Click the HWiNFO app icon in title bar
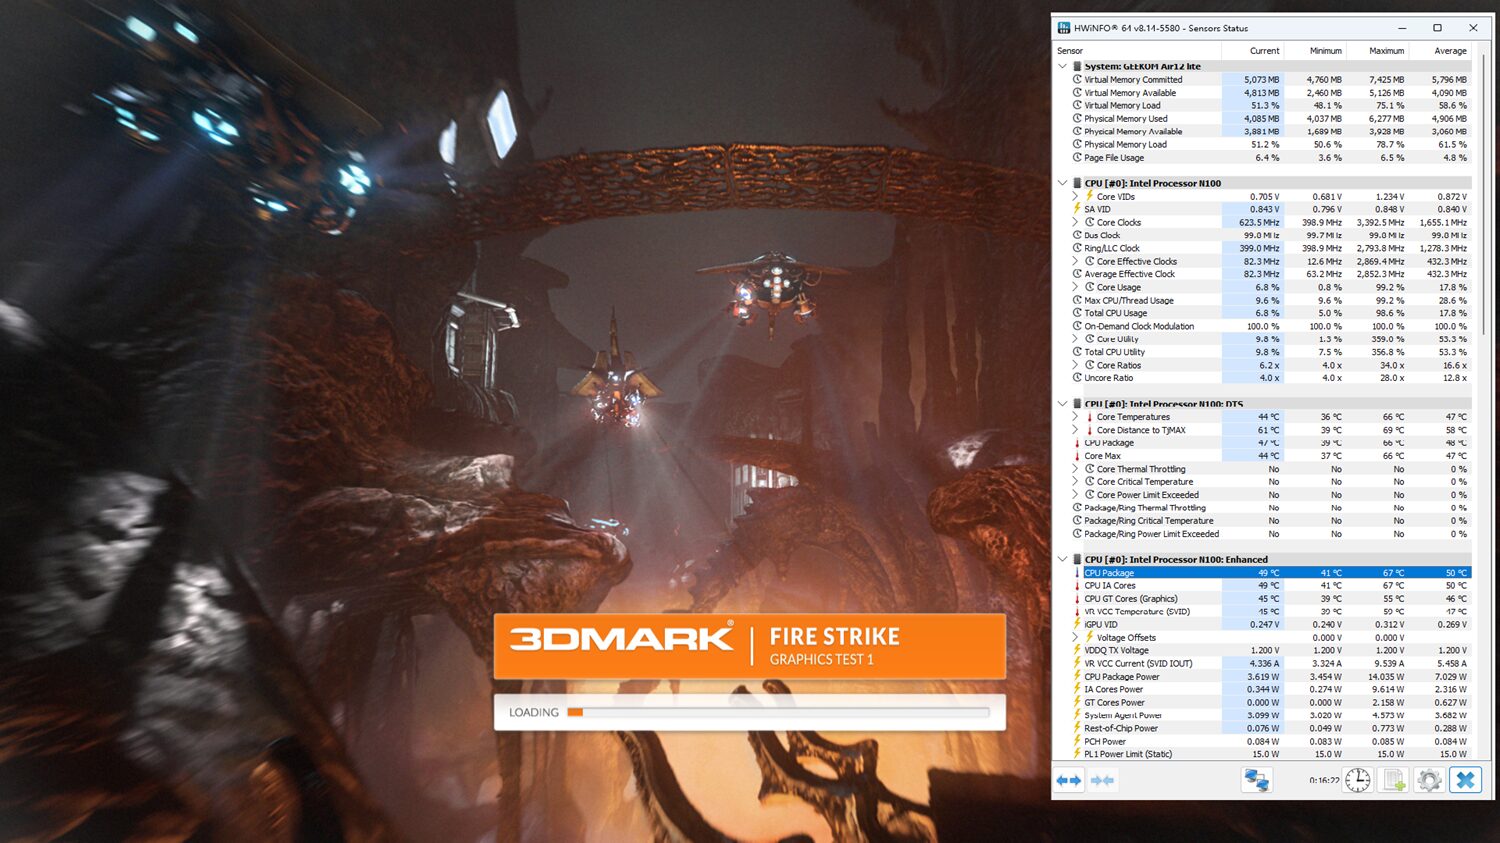1500x843 pixels. 1063,28
